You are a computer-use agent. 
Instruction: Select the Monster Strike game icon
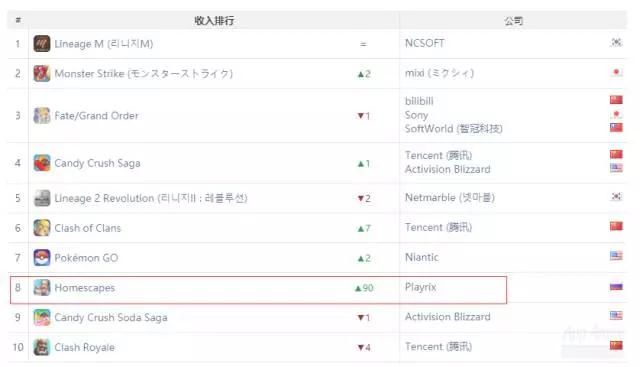42,73
